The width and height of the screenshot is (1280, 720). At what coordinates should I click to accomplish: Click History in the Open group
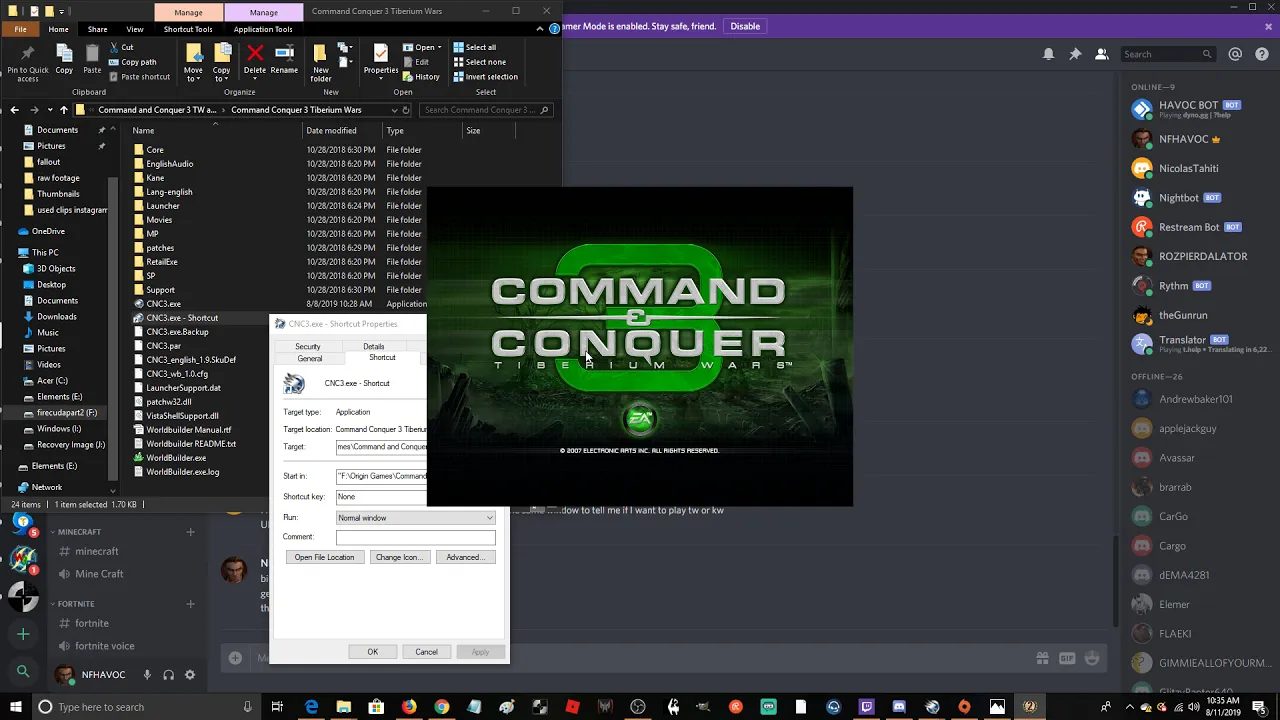click(x=421, y=77)
